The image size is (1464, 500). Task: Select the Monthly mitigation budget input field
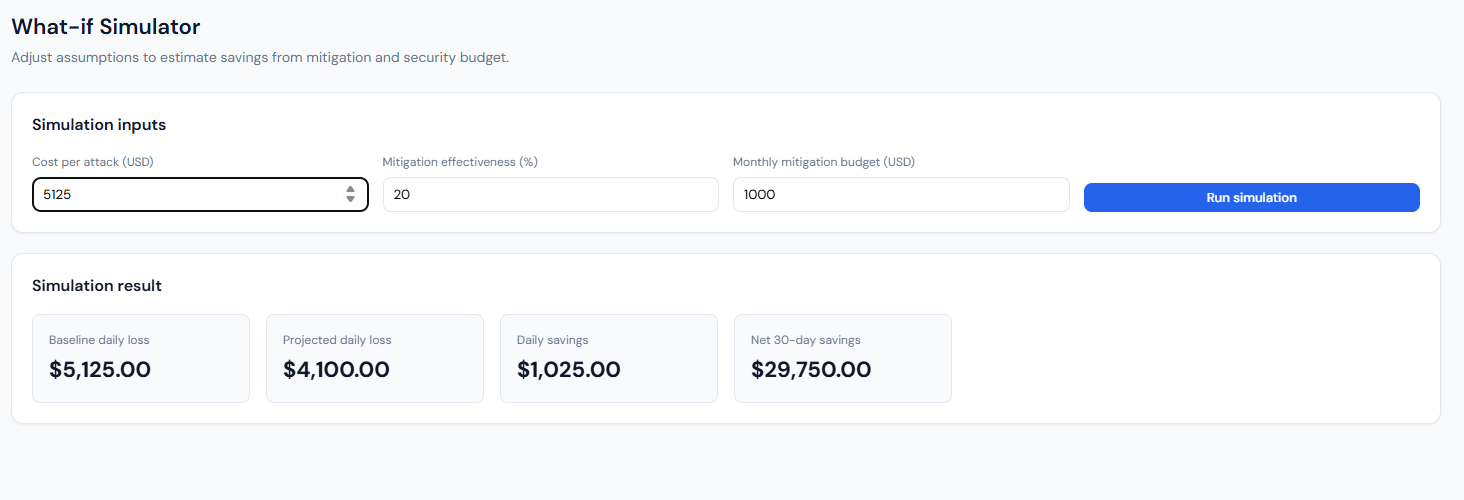(x=900, y=195)
